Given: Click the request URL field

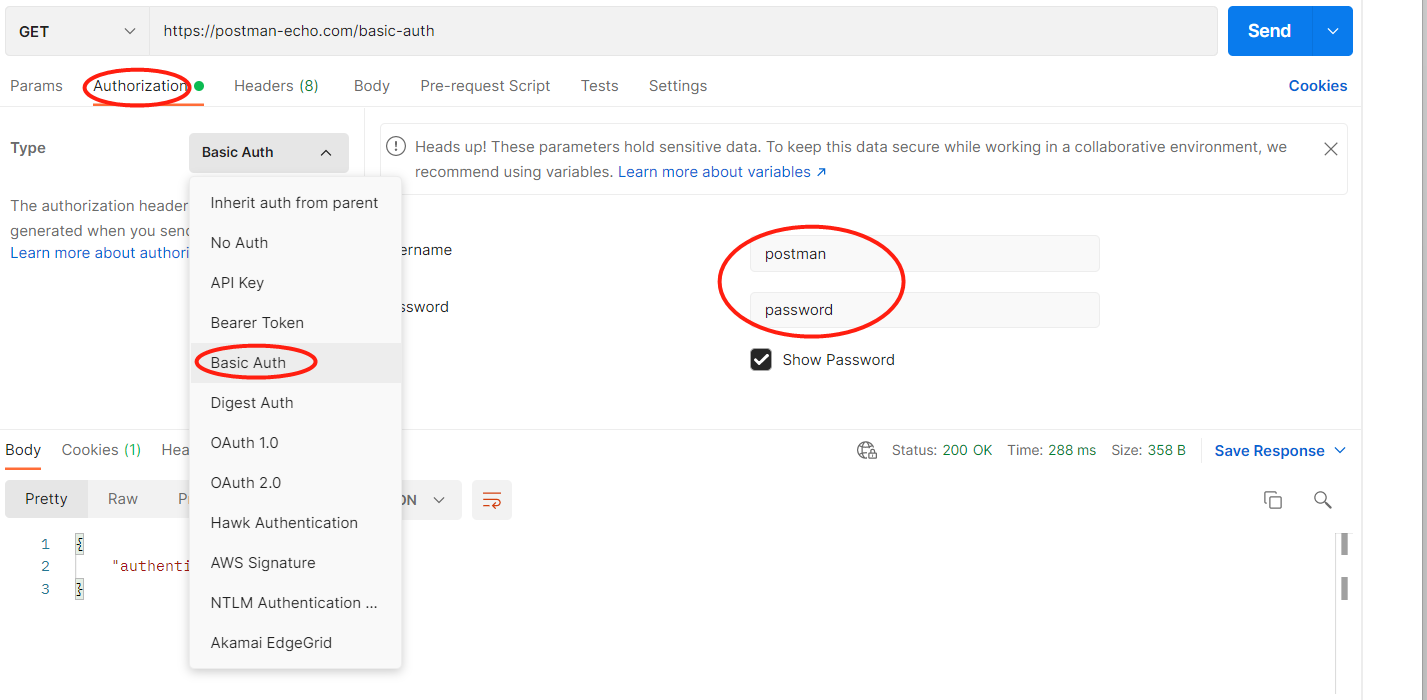Looking at the screenshot, I should [x=683, y=31].
